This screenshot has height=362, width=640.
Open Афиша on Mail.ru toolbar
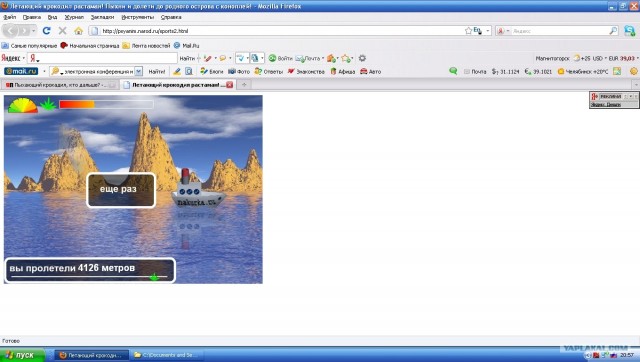coord(342,71)
